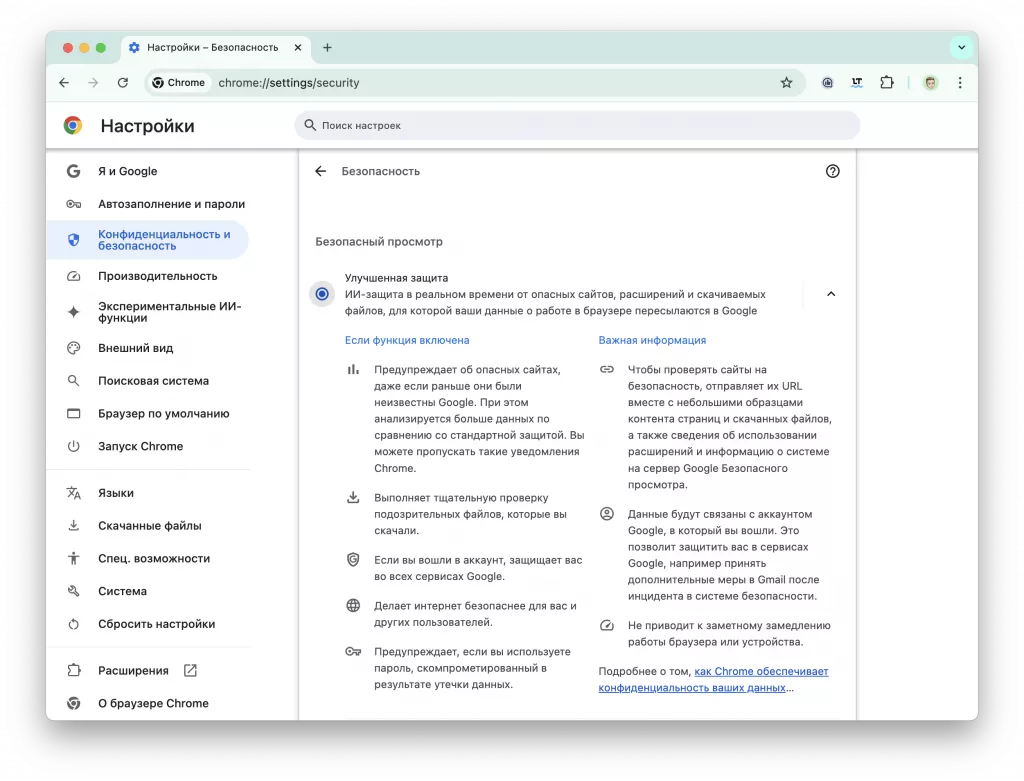Screen dimensions: 1024x781
Task: Click the profile avatar in the toolbar
Action: tap(930, 83)
